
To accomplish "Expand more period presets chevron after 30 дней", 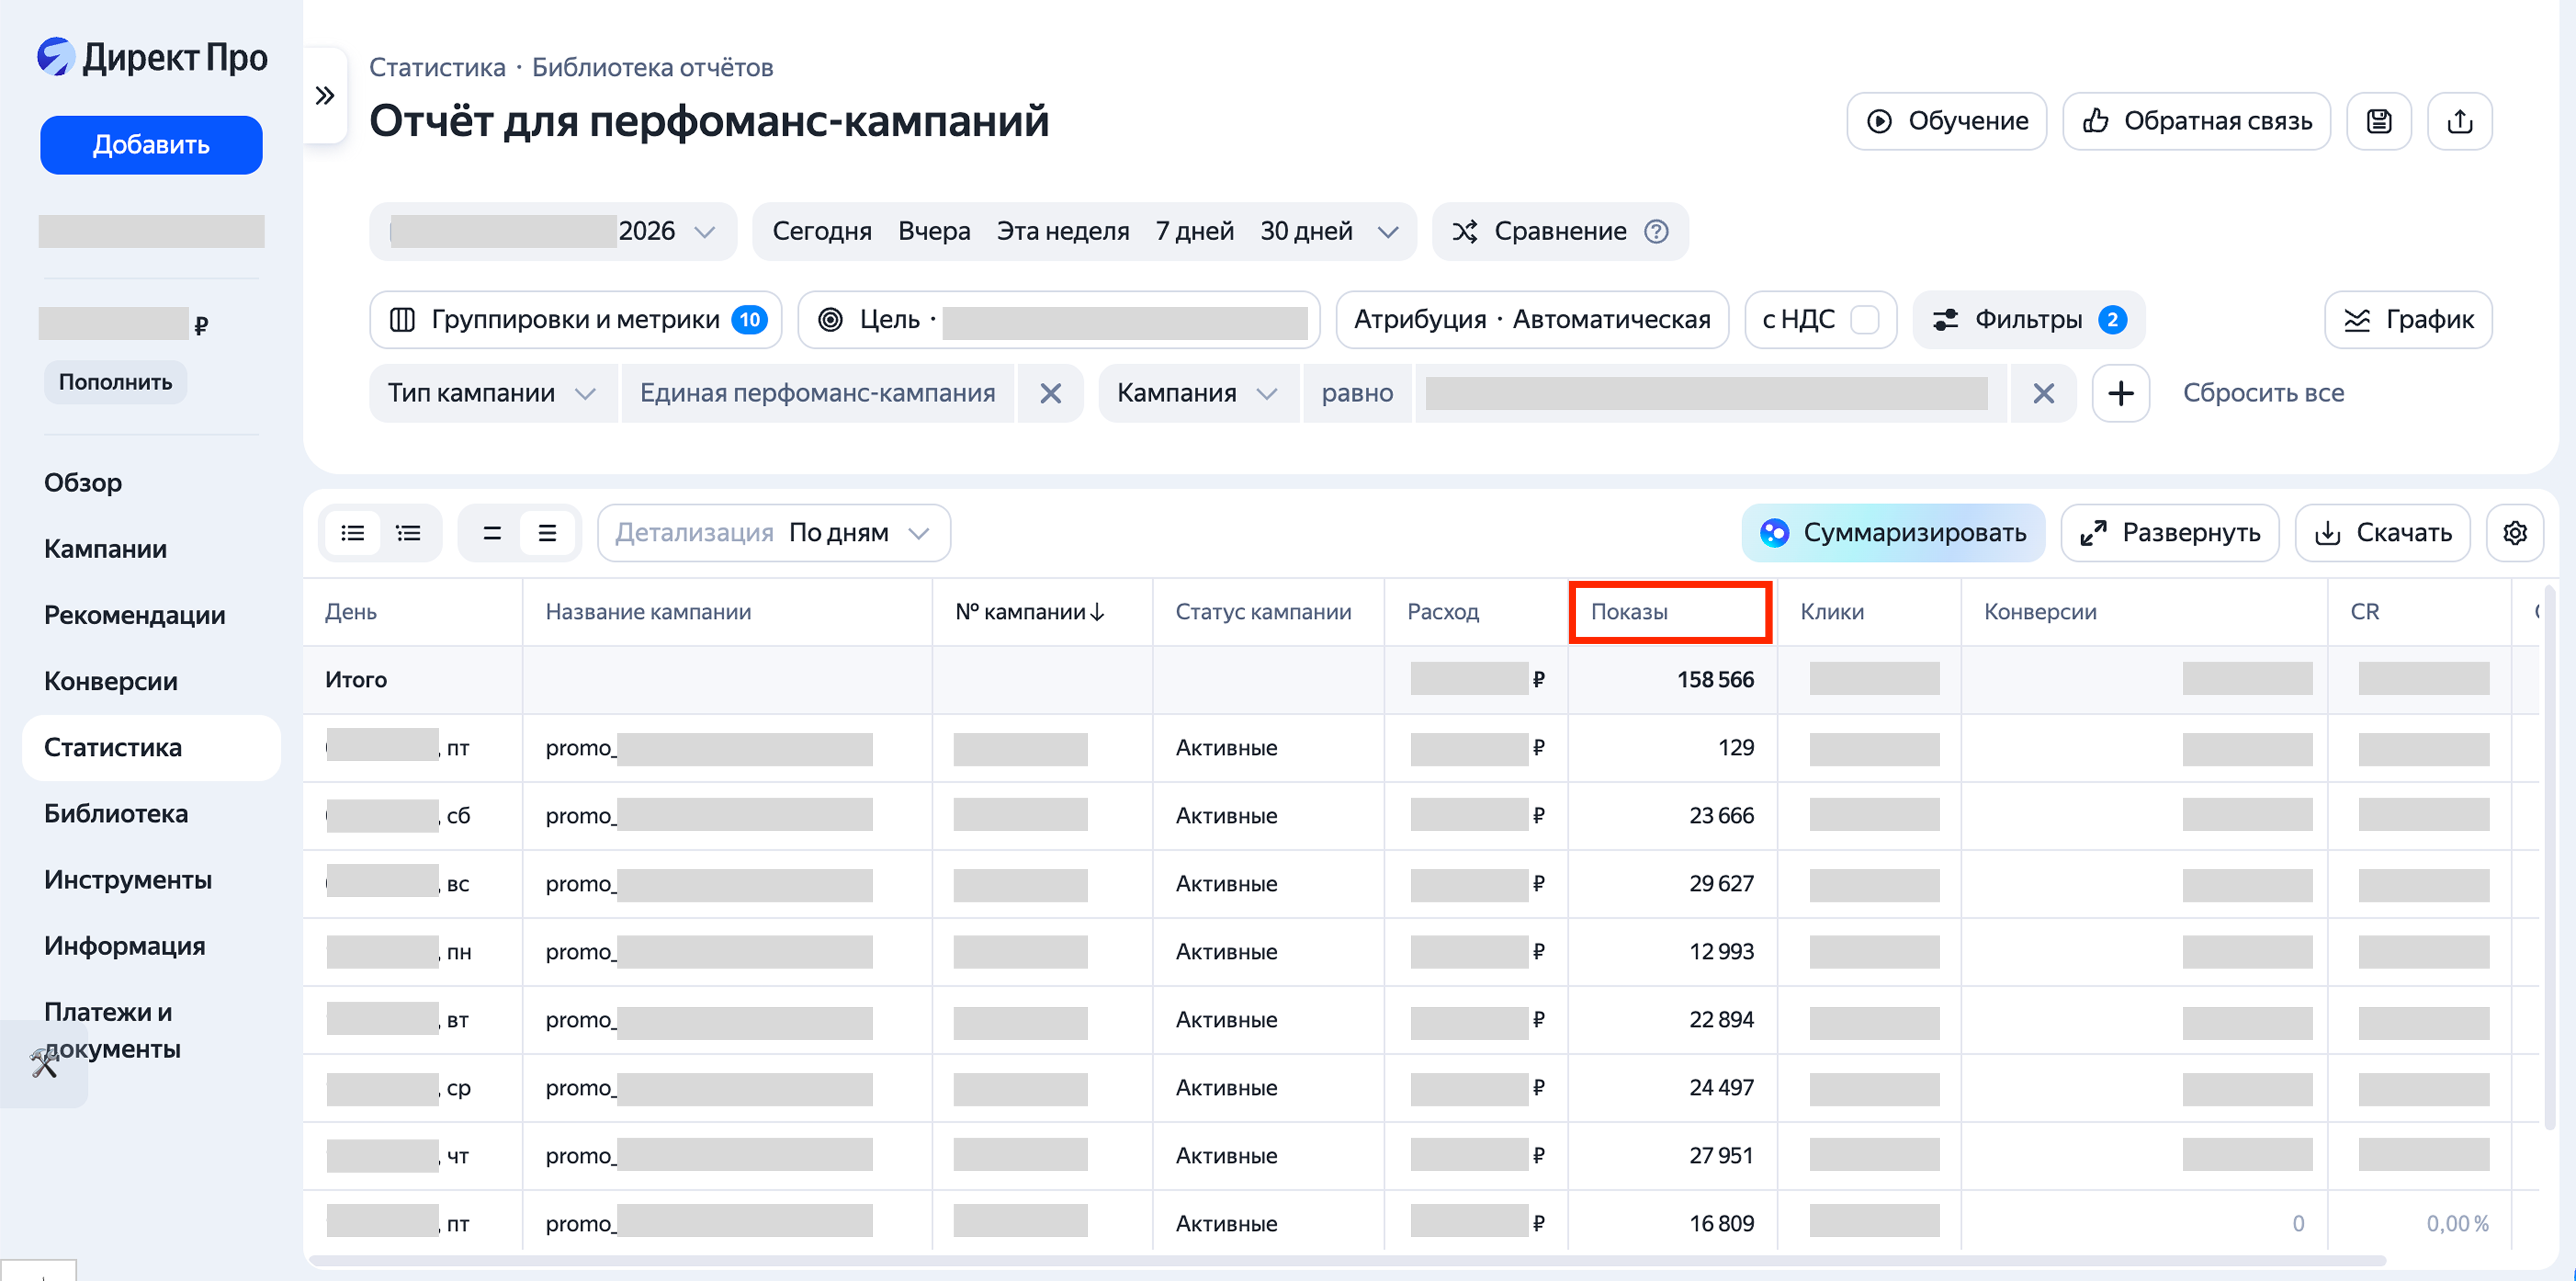I will (x=1387, y=232).
